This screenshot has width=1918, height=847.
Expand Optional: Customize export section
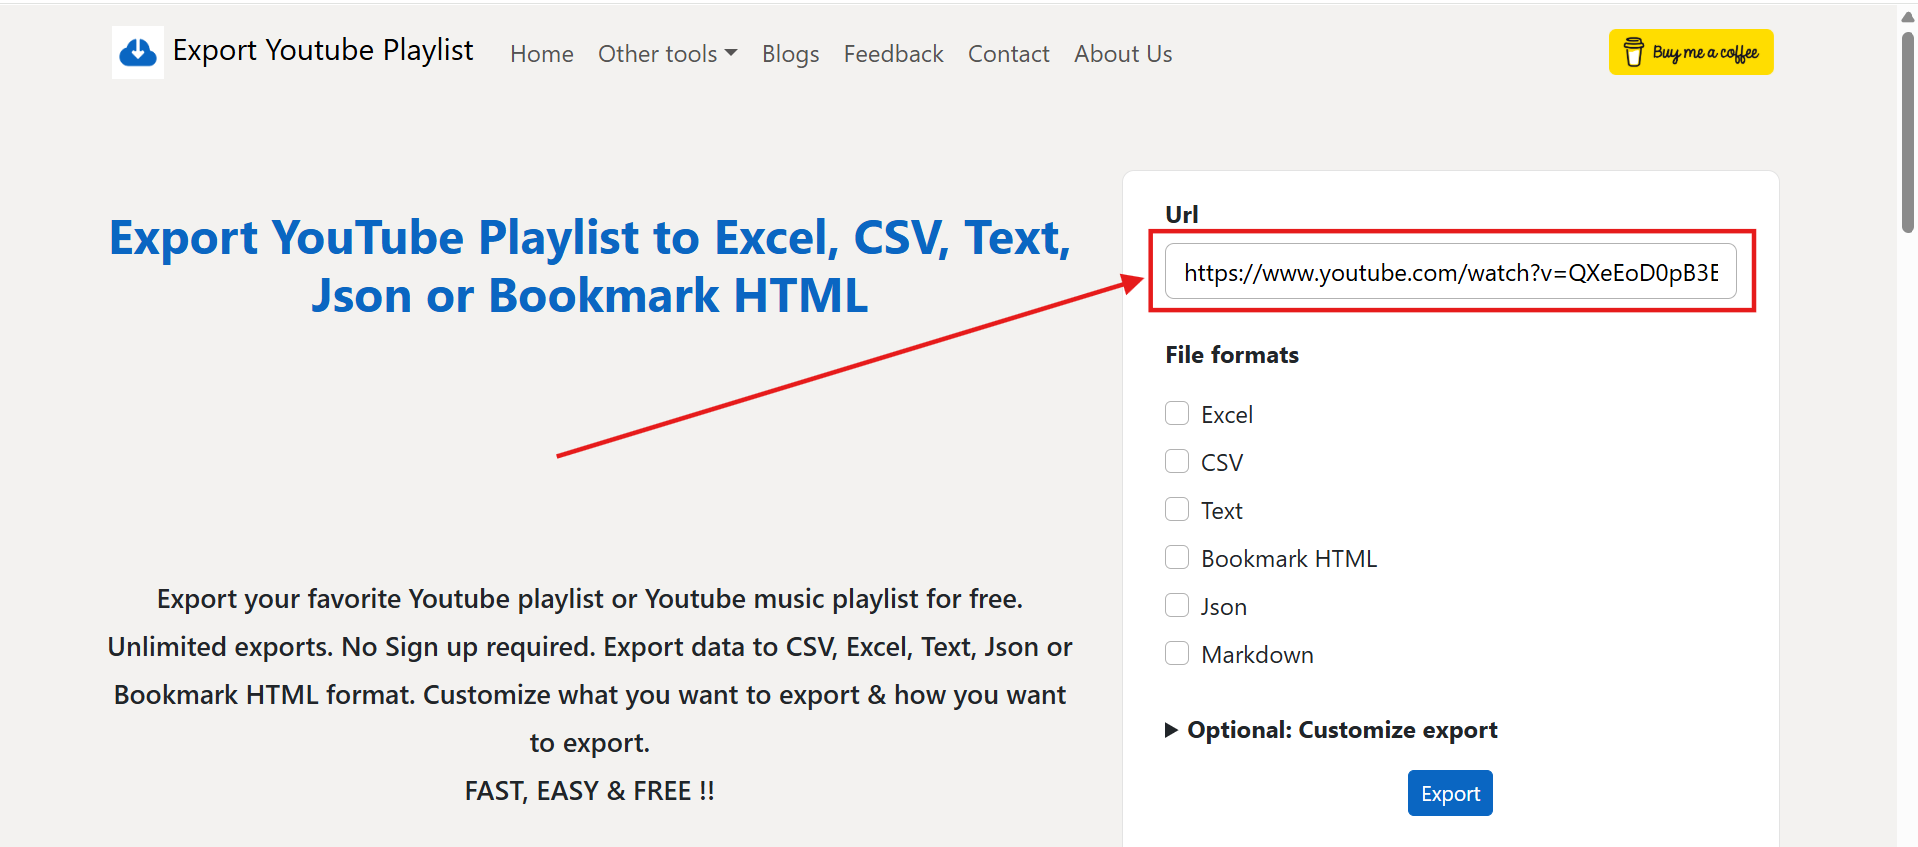(1331, 730)
